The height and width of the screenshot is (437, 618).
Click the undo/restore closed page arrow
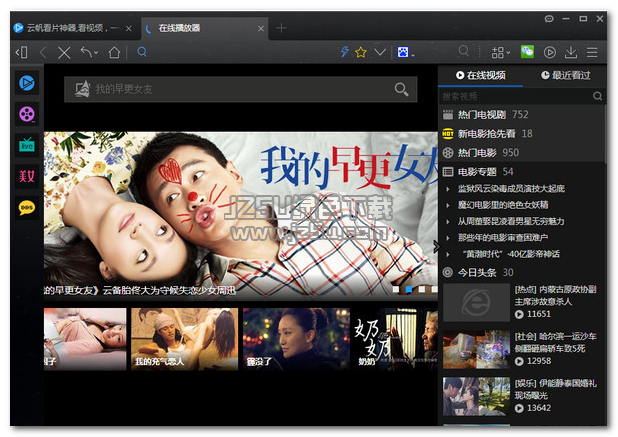86,52
